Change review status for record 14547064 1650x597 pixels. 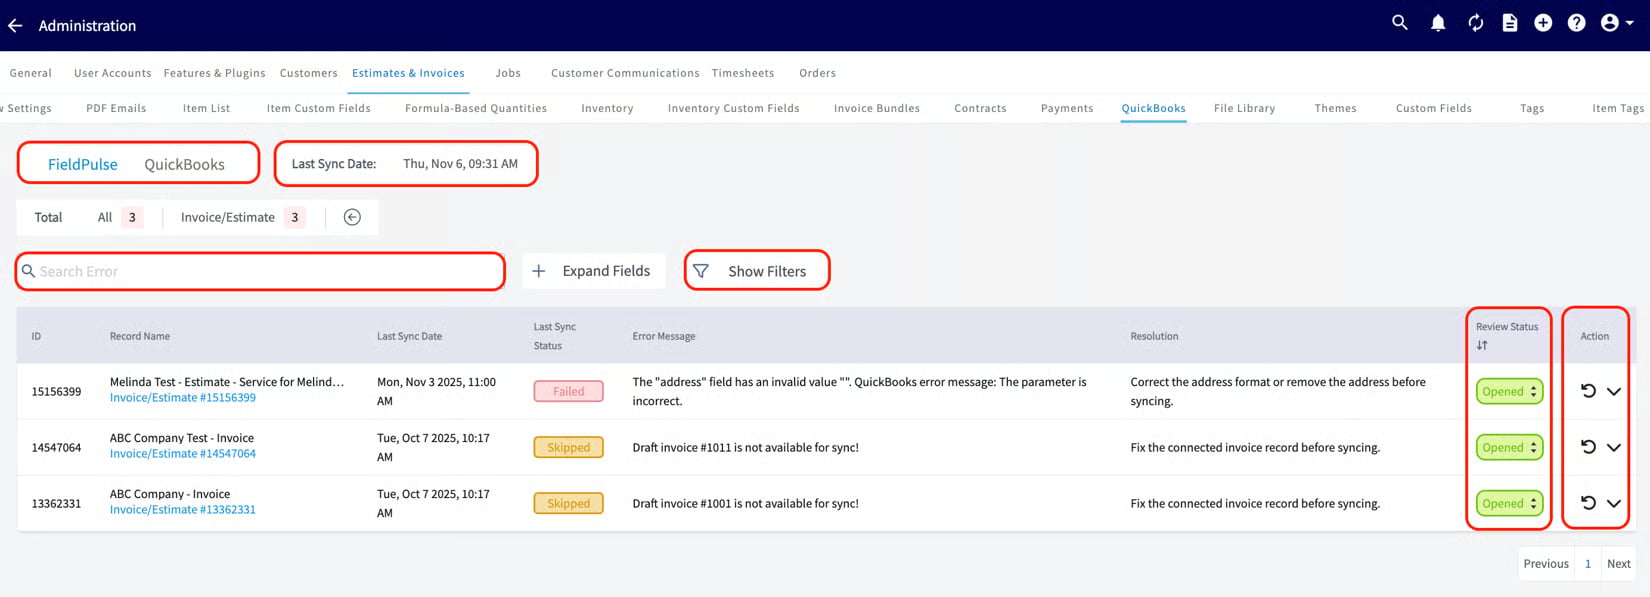[1509, 448]
